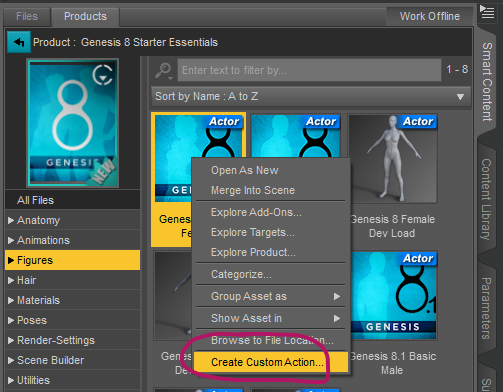Open Show Asset in submenu
This screenshot has height=392, width=503.
(x=271, y=318)
